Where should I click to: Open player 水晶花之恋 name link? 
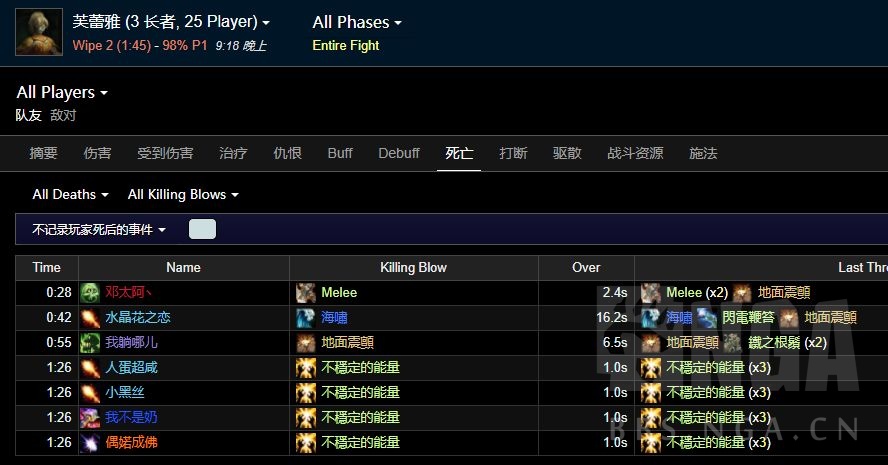138,318
